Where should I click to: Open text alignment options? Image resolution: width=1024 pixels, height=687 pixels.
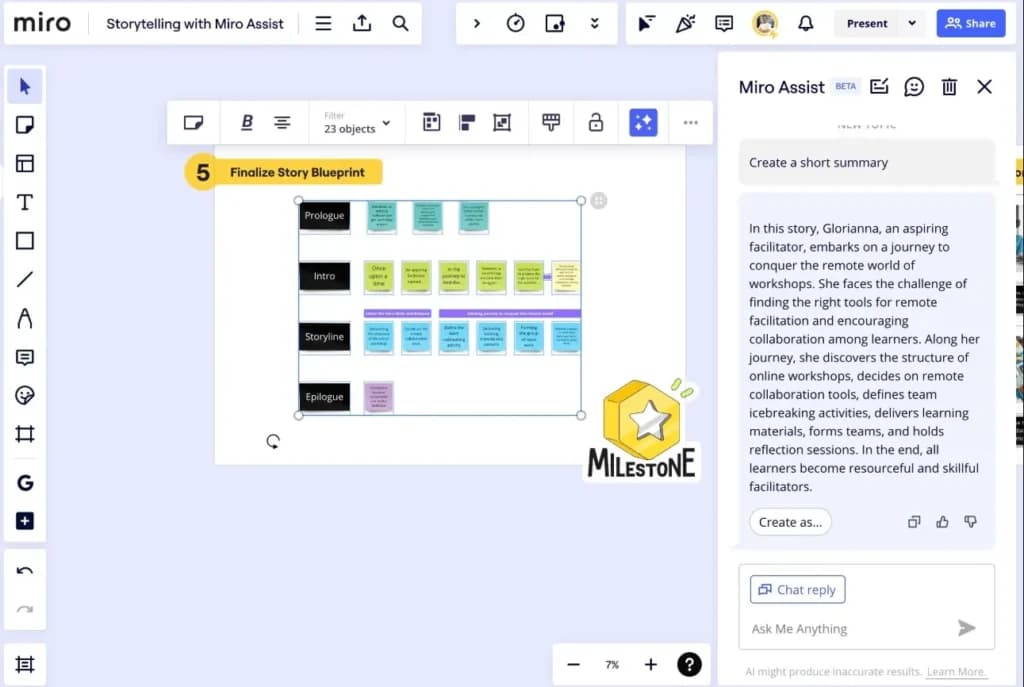(282, 122)
